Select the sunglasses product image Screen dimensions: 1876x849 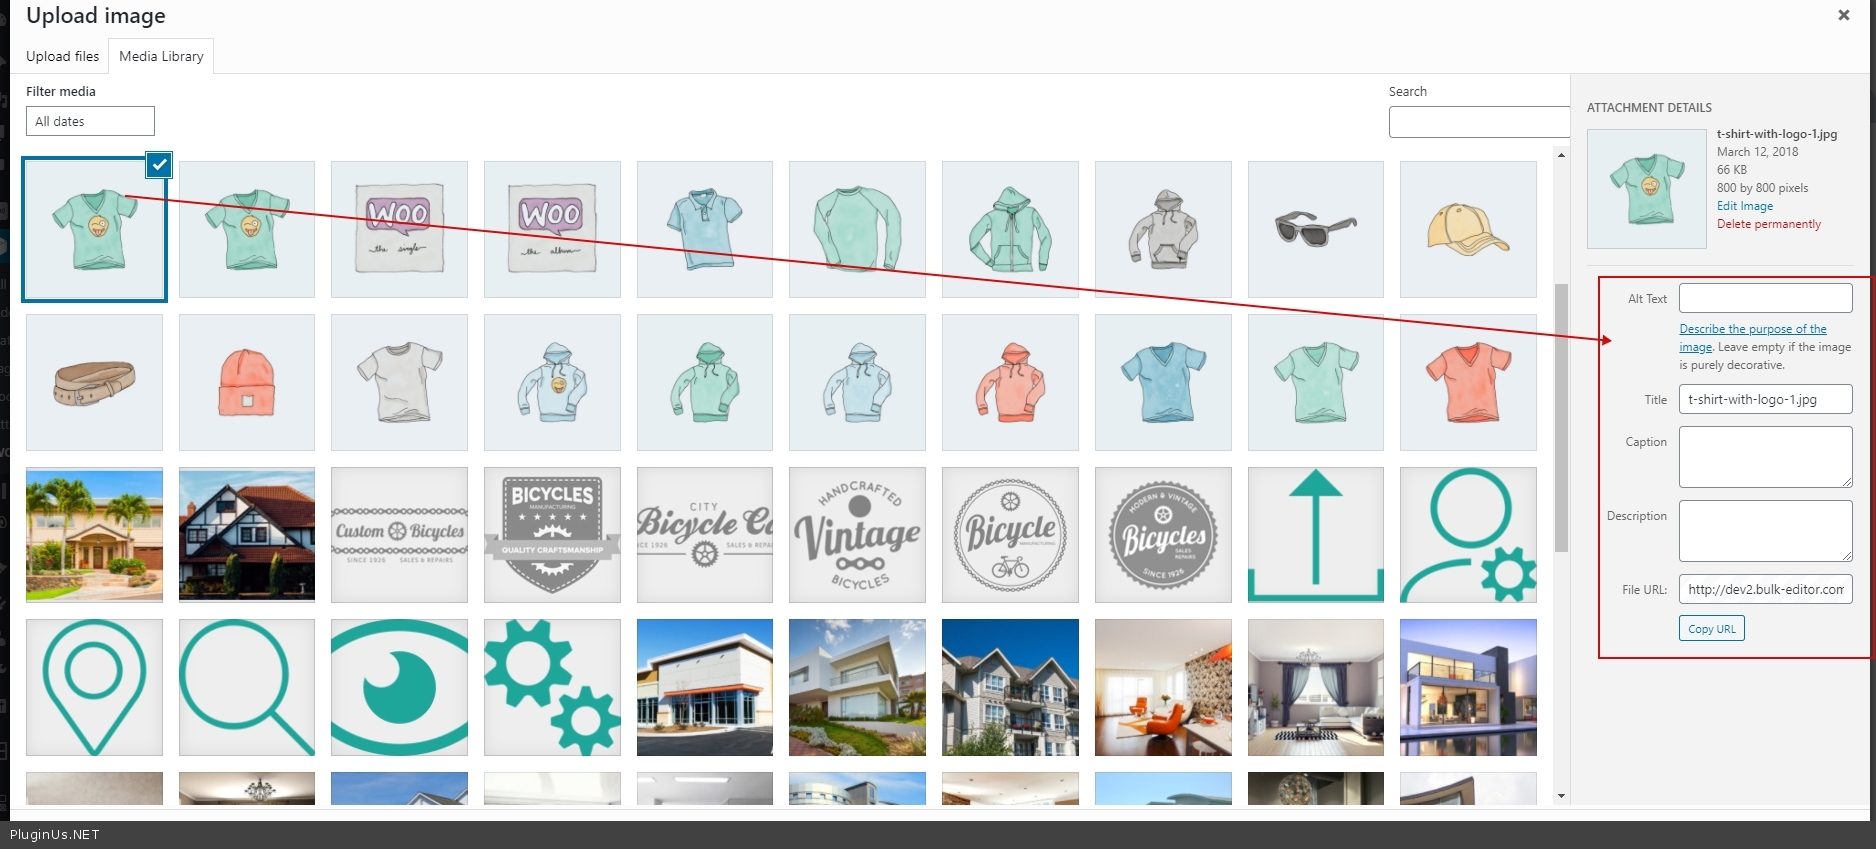pos(1315,229)
